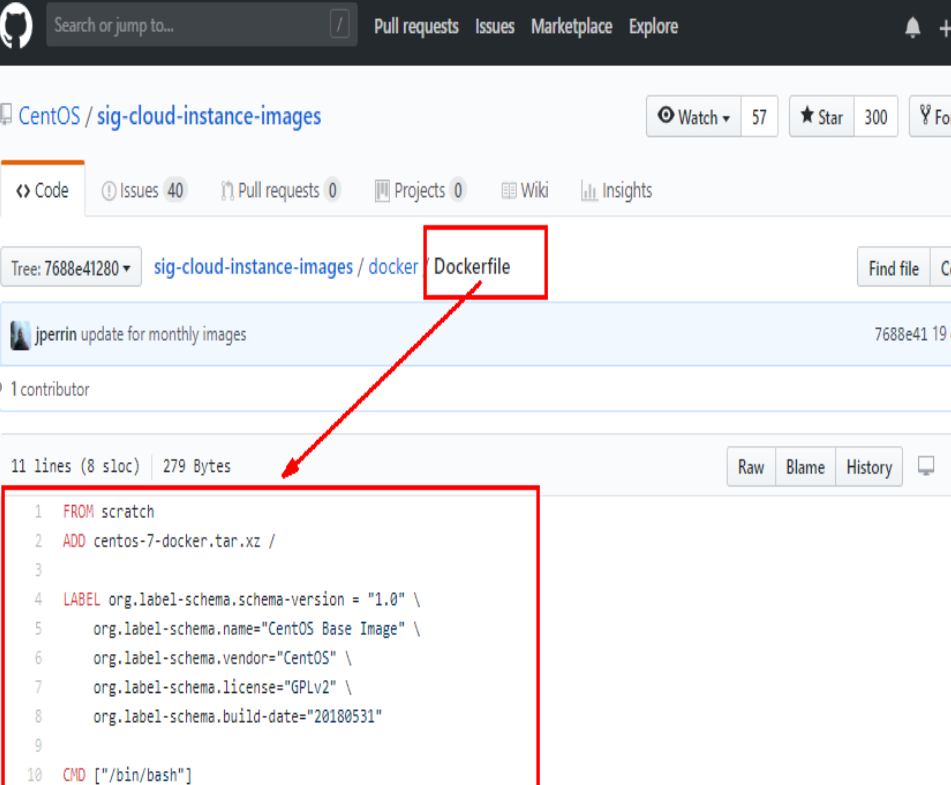Image resolution: width=951 pixels, height=785 pixels.
Task: Open the file History
Action: point(869,467)
